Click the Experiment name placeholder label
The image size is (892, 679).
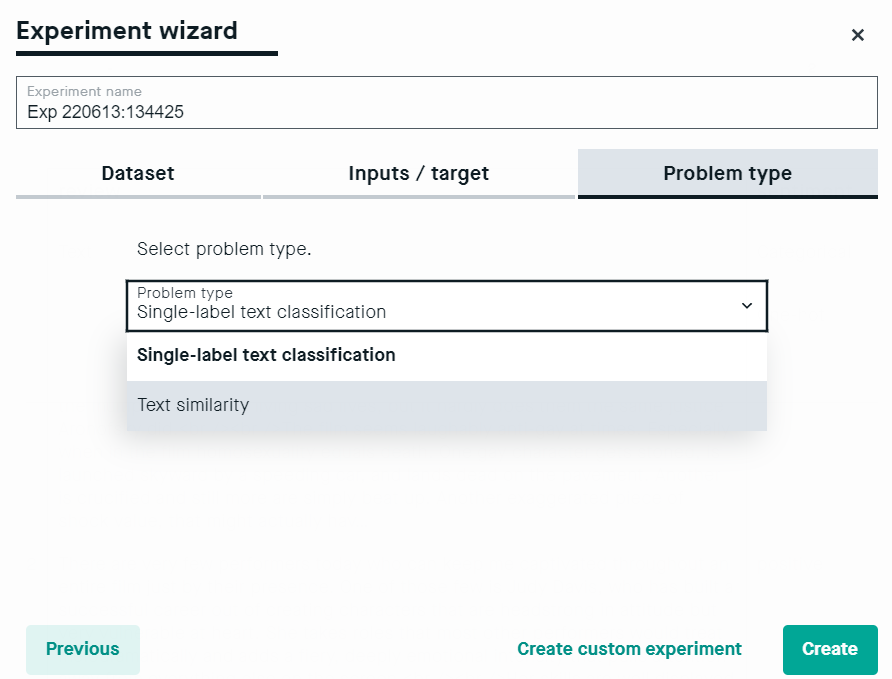pos(84,92)
